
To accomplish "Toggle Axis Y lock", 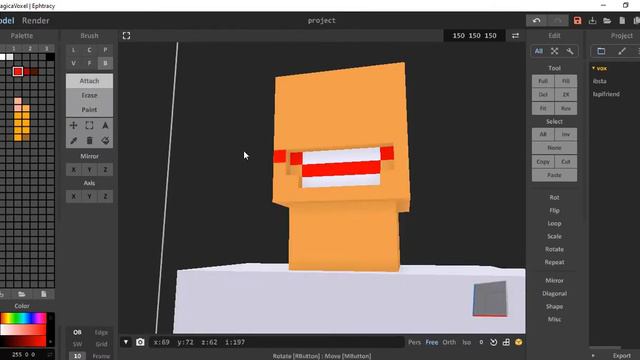I will click(x=89, y=196).
